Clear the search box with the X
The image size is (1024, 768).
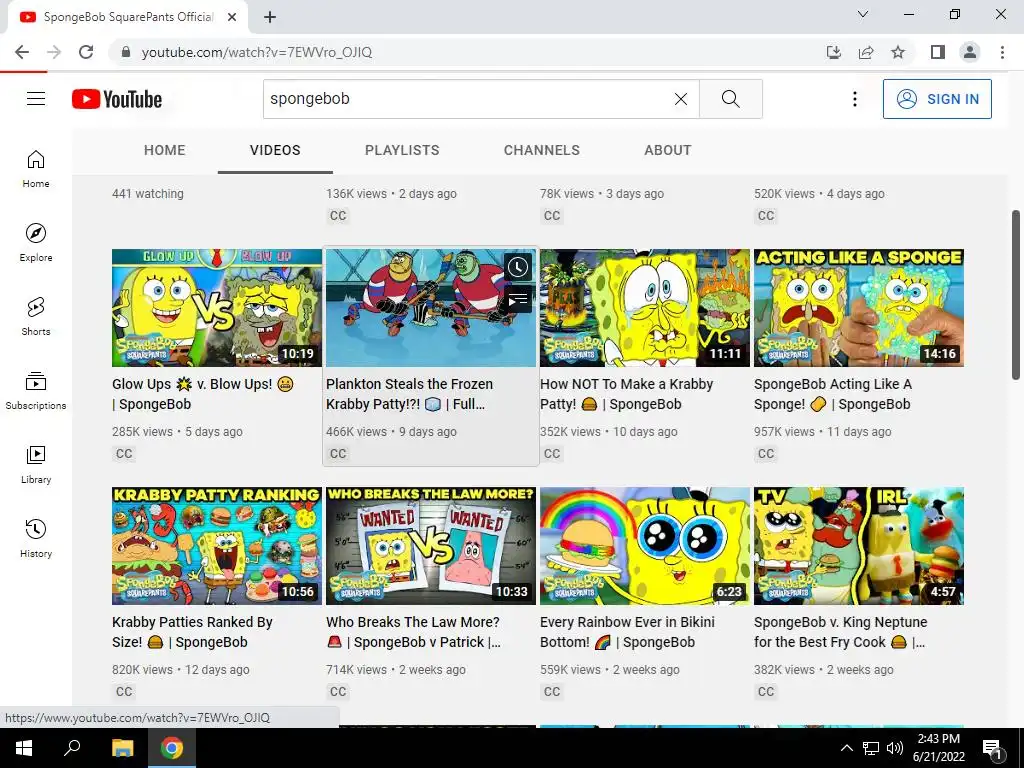tap(680, 99)
